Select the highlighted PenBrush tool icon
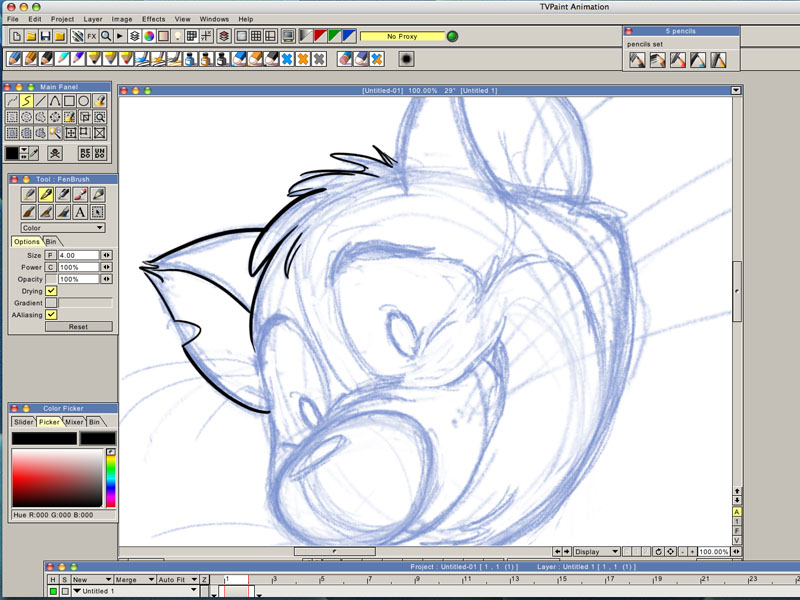The image size is (800, 600). (46, 194)
